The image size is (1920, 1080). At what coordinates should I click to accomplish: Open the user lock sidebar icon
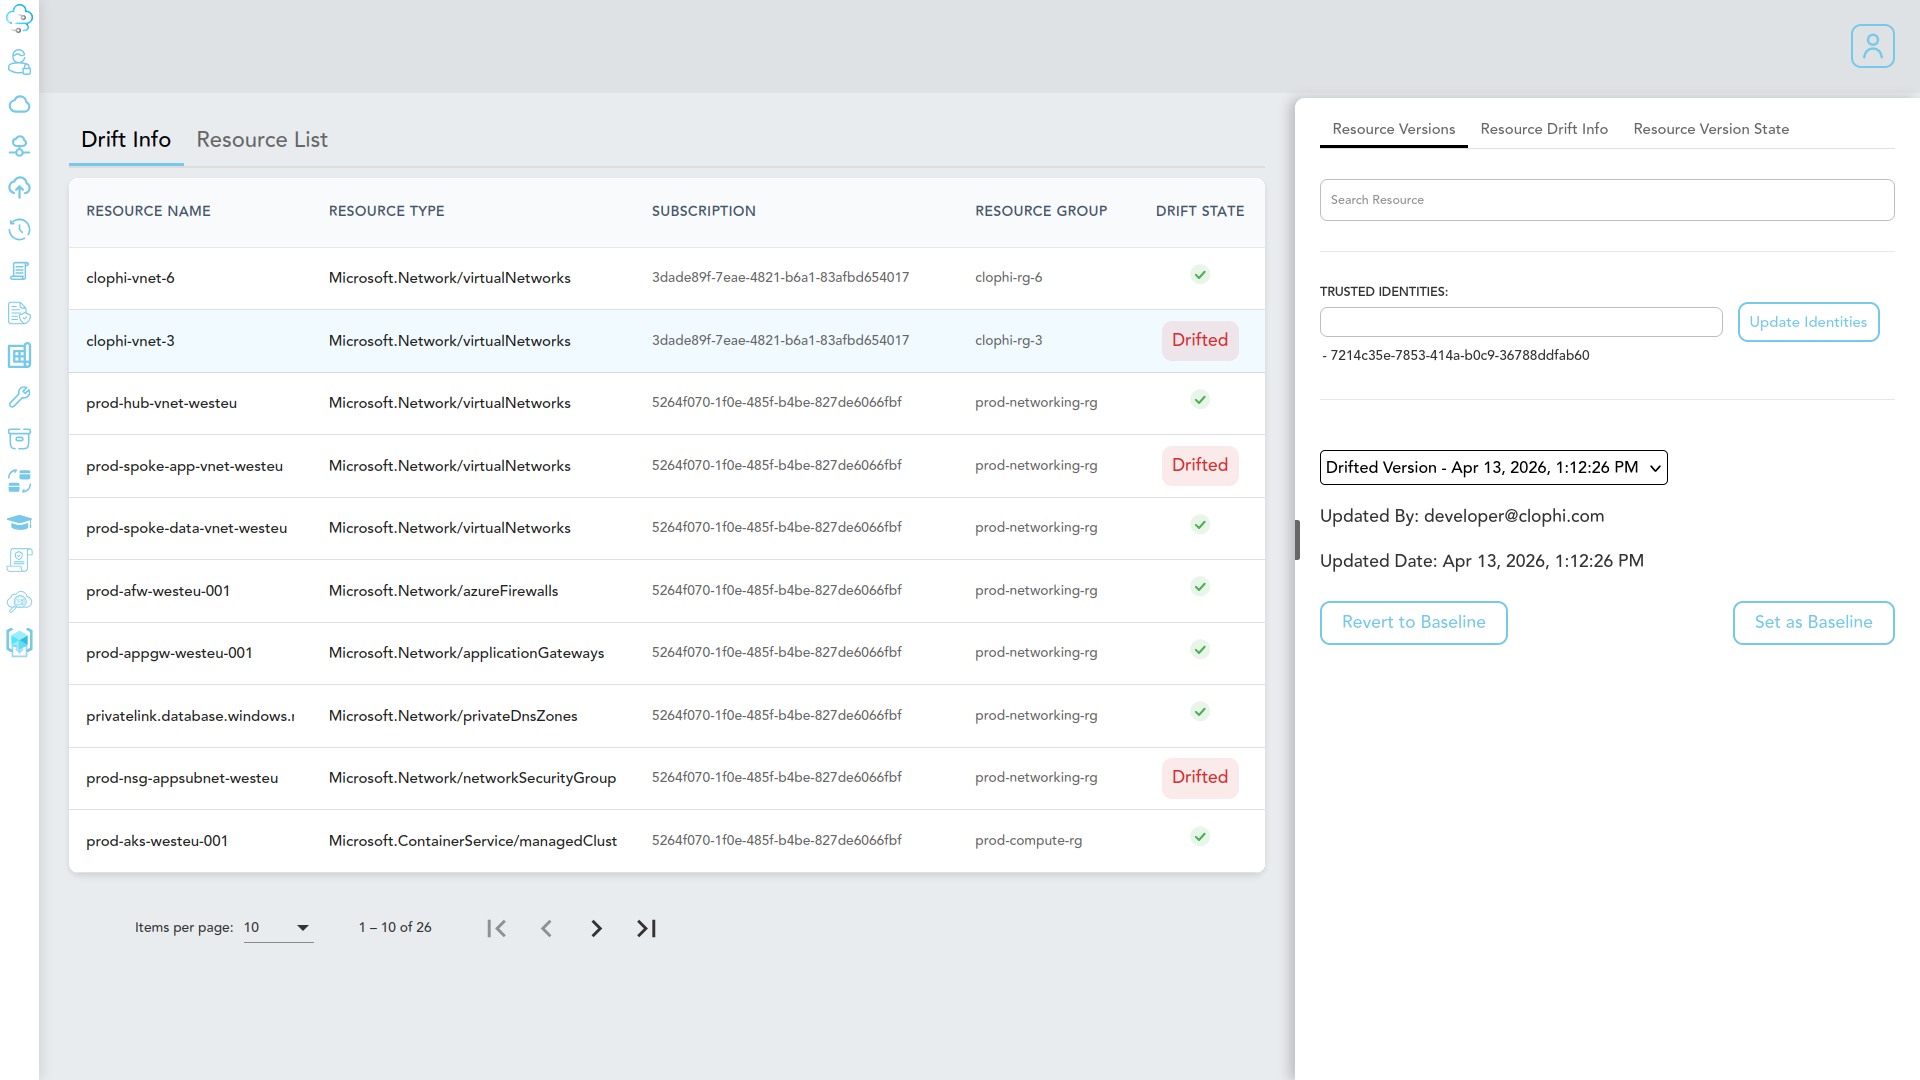point(19,63)
